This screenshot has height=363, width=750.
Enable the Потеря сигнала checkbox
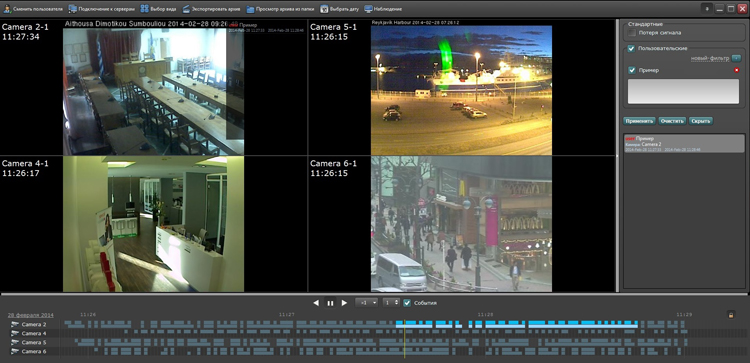632,33
